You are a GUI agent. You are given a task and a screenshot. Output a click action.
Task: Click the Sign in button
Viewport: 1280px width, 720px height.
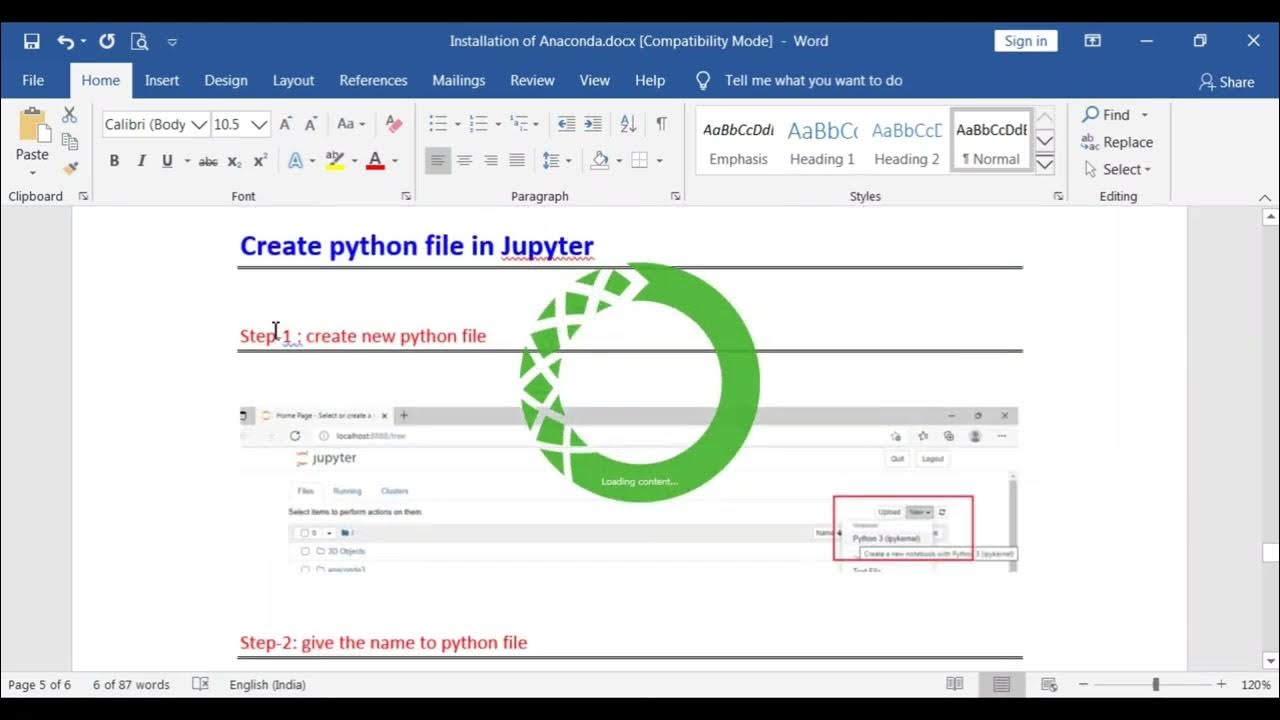tap(1026, 41)
